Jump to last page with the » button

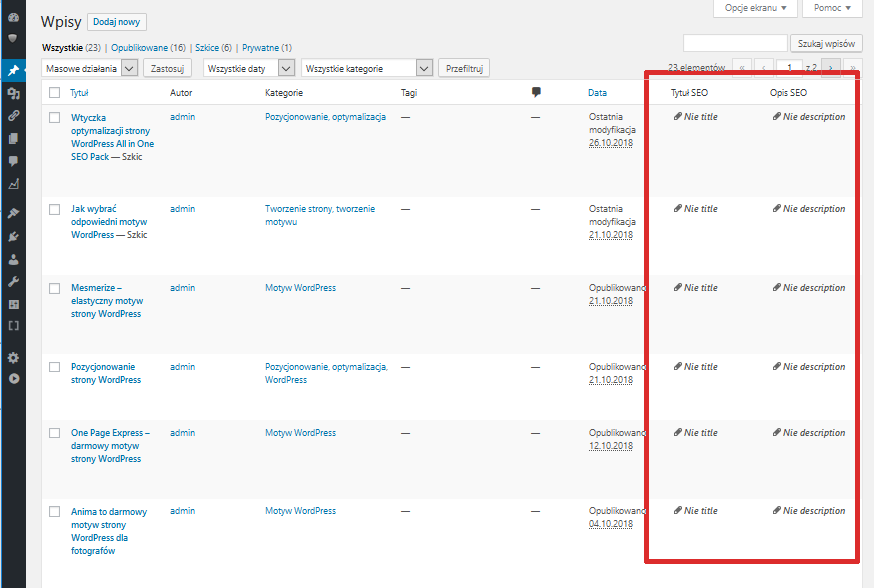point(853,68)
